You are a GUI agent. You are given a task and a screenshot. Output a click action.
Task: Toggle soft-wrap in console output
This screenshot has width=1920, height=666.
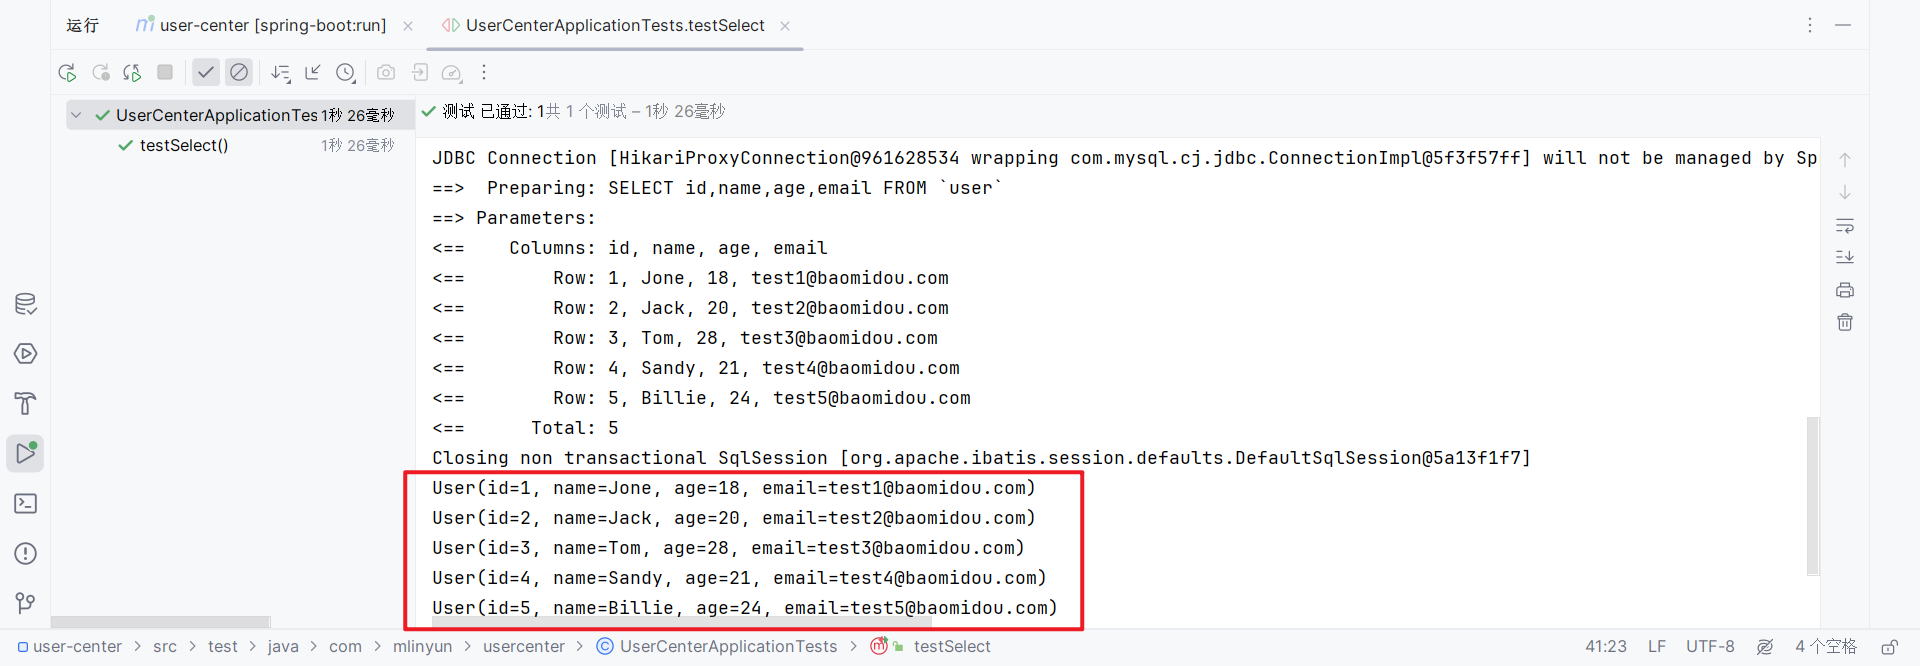[1845, 225]
